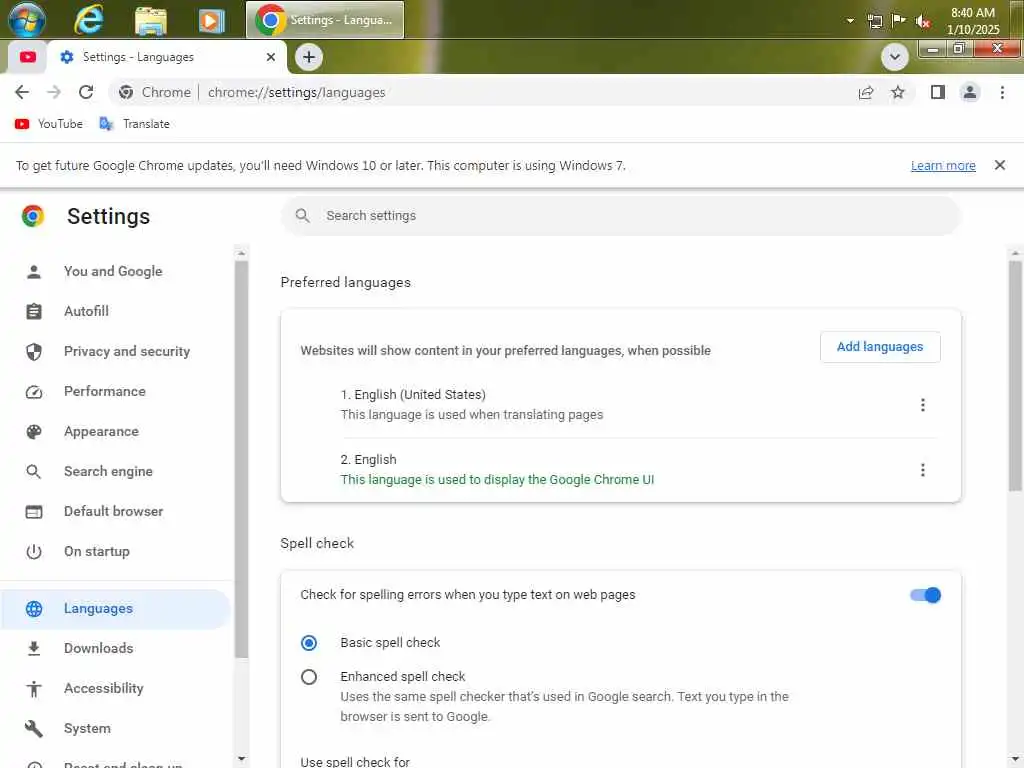Click the sidebar scroll down arrow

click(242, 759)
